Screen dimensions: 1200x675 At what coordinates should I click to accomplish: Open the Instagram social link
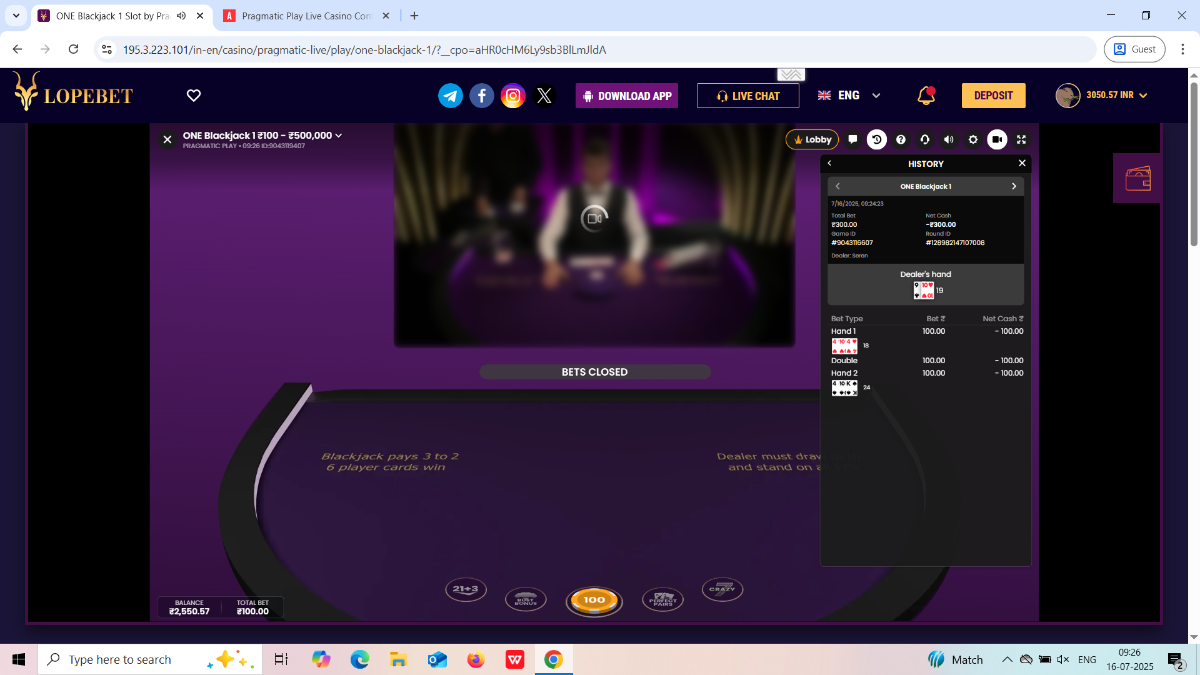point(513,95)
